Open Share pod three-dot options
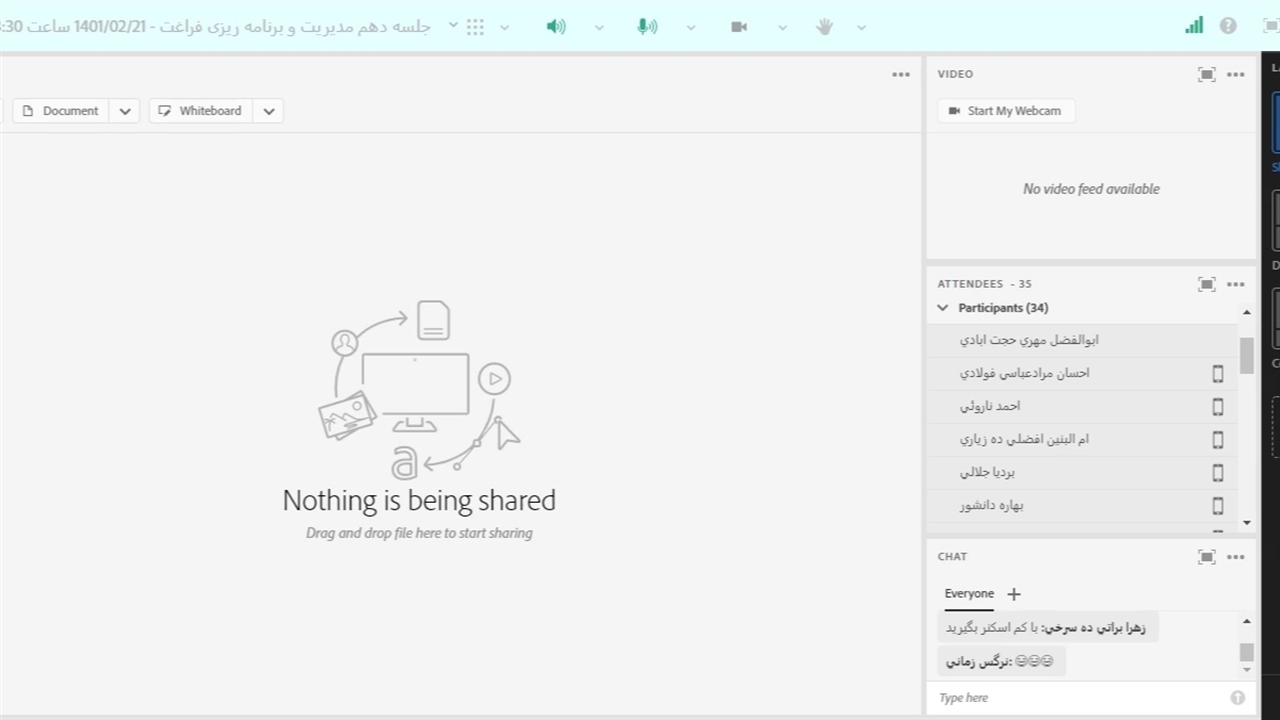Screen dimensions: 1280x720 (x=901, y=74)
